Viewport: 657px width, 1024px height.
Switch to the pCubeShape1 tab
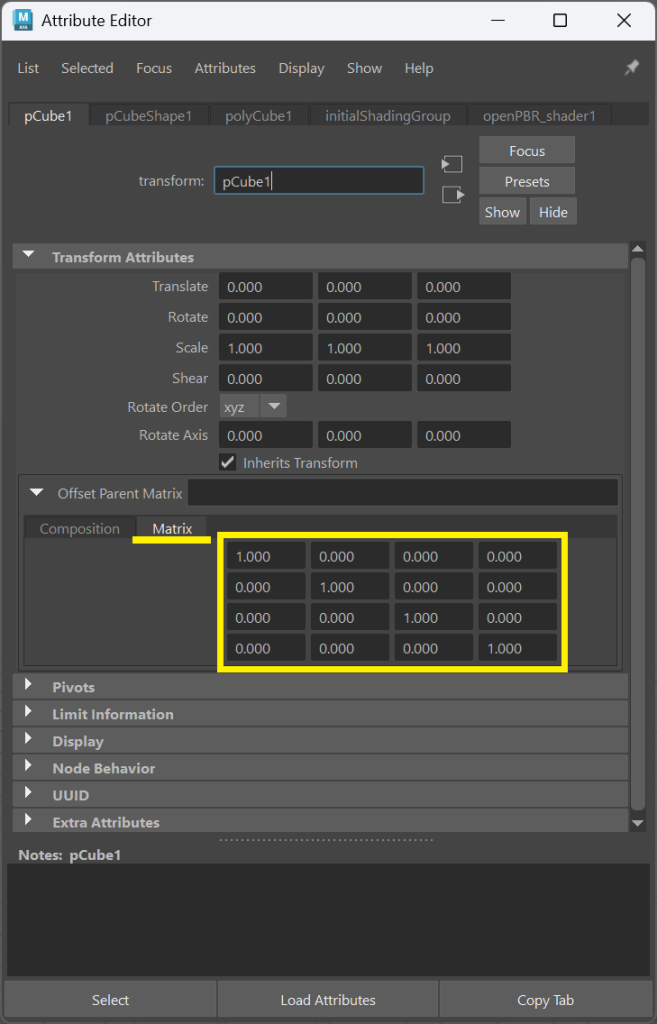click(148, 116)
